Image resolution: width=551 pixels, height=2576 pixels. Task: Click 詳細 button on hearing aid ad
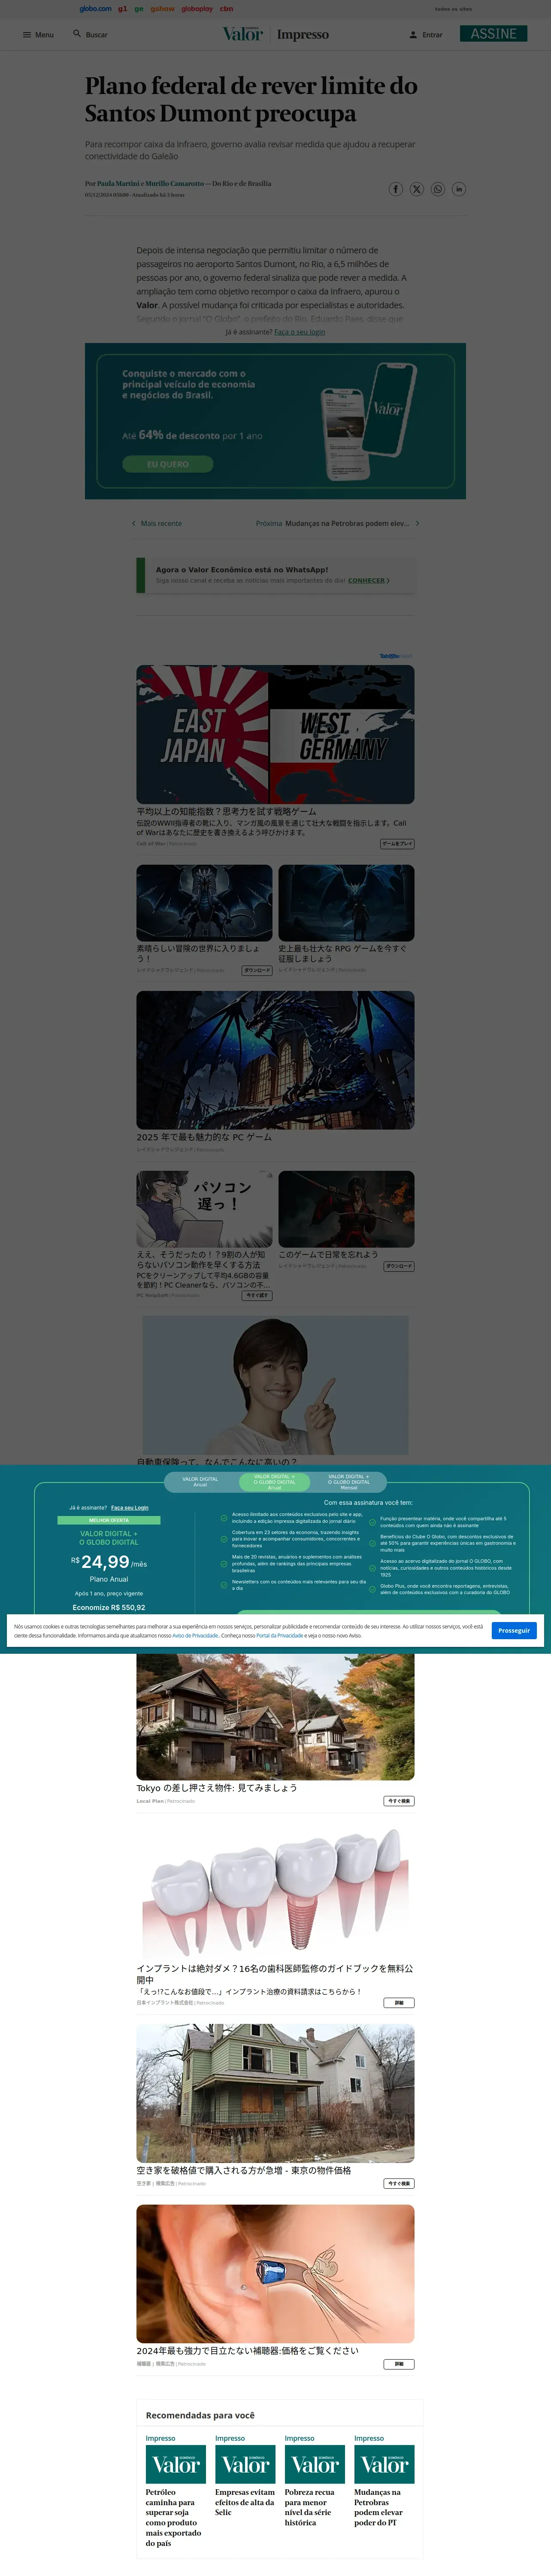[x=399, y=2364]
